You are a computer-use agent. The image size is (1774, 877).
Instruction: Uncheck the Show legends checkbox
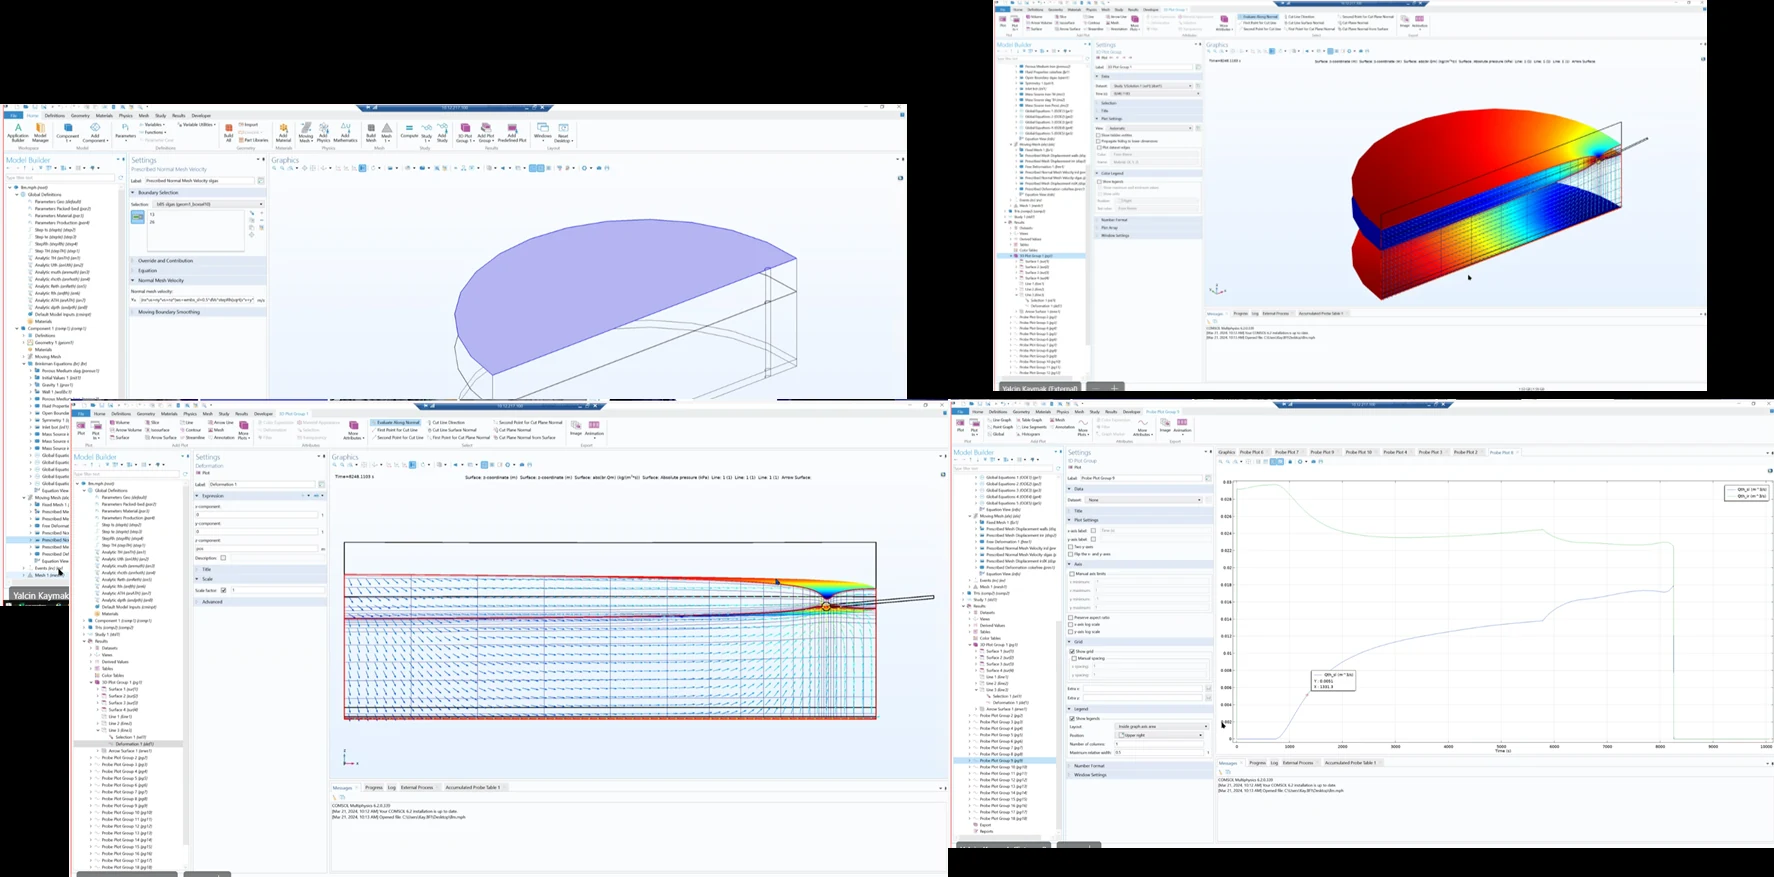pyautogui.click(x=1071, y=718)
